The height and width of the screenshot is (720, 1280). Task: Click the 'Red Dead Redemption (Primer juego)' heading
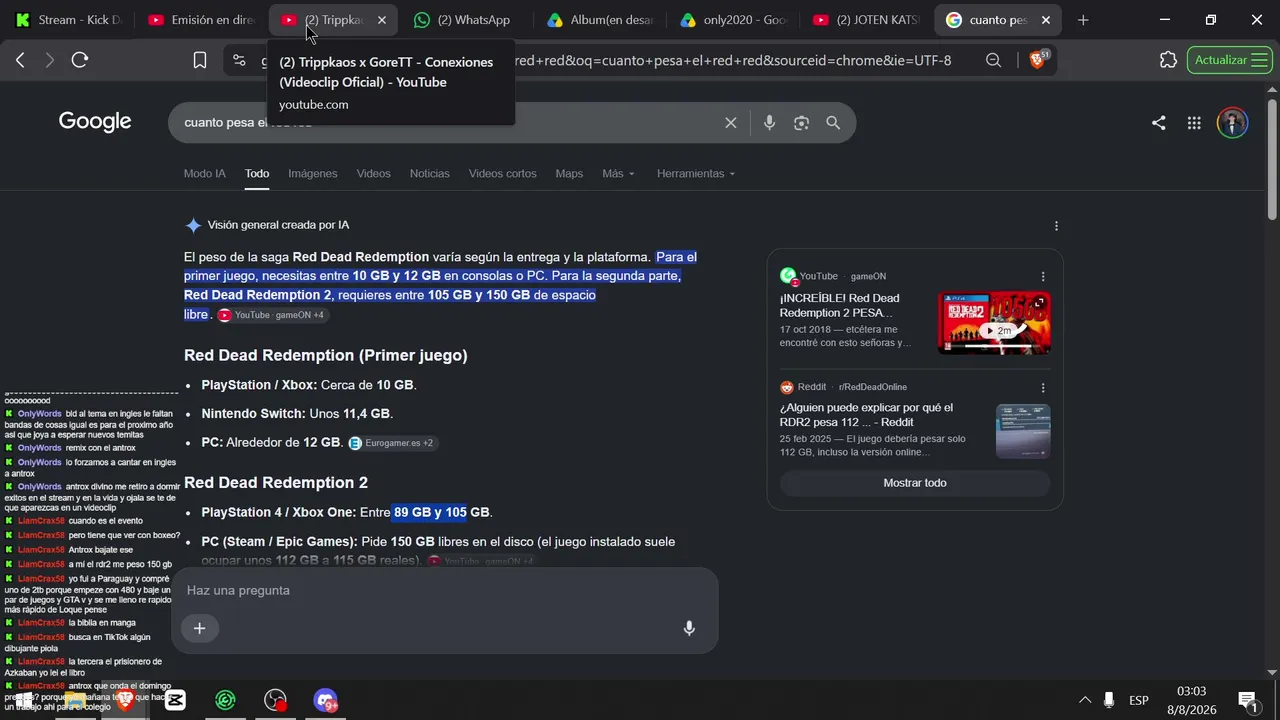[326, 355]
